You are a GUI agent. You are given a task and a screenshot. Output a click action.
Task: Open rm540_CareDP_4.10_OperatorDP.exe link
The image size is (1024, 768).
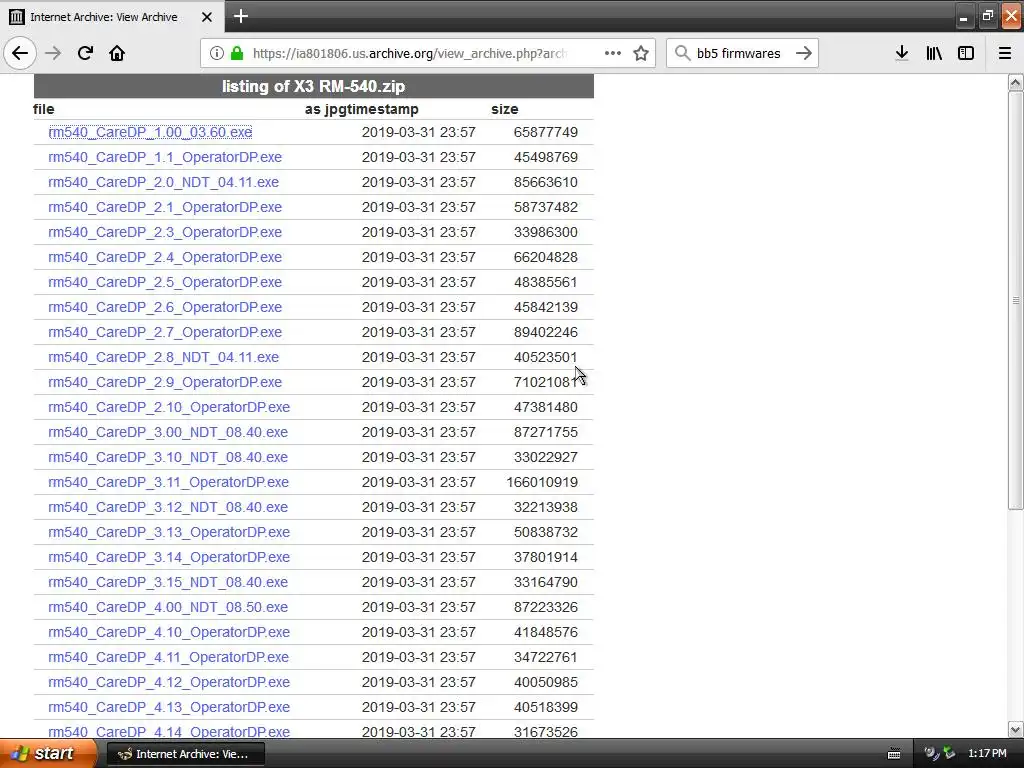[169, 632]
